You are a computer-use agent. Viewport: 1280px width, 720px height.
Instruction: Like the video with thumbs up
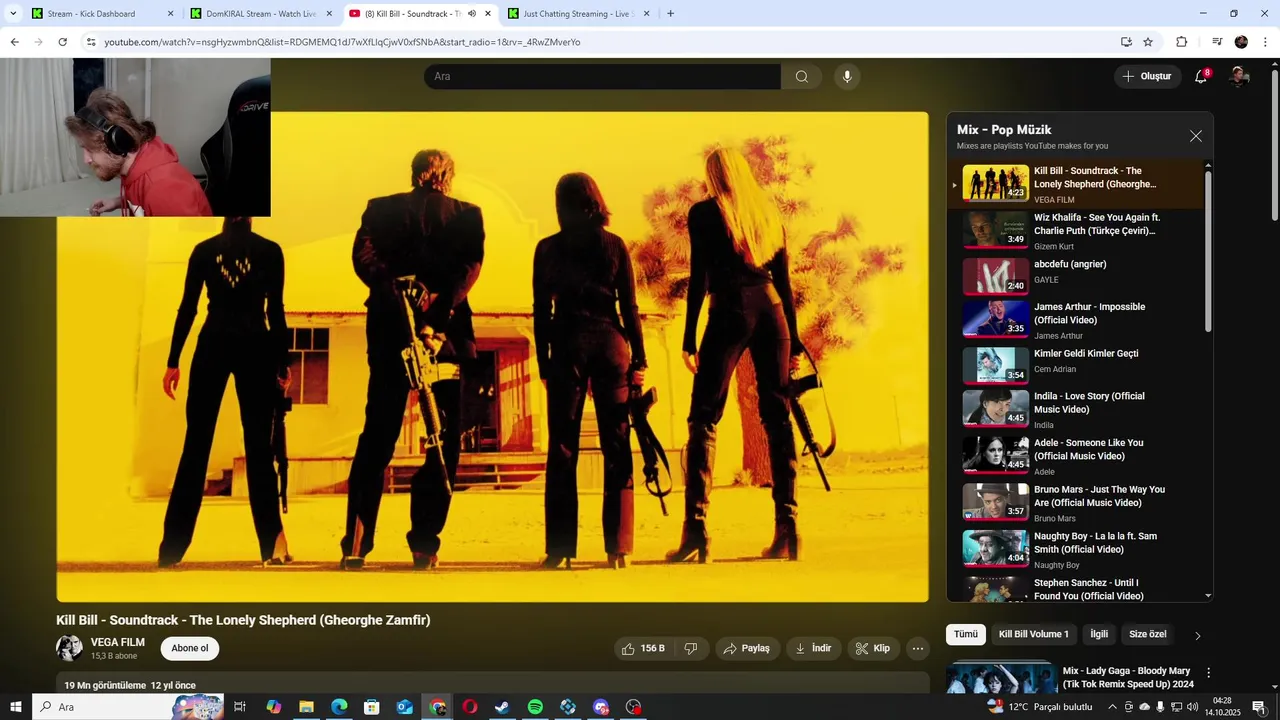pyautogui.click(x=642, y=649)
